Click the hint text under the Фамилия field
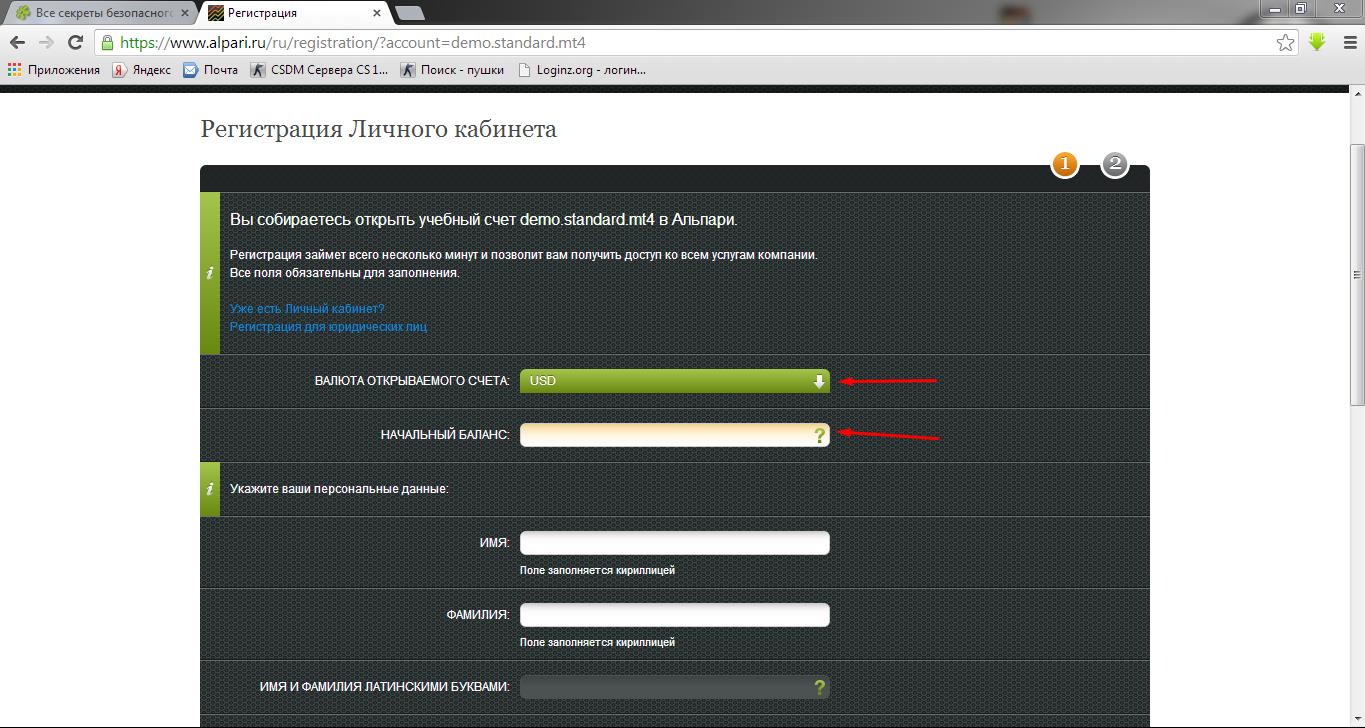The image size is (1365, 728). (598, 642)
